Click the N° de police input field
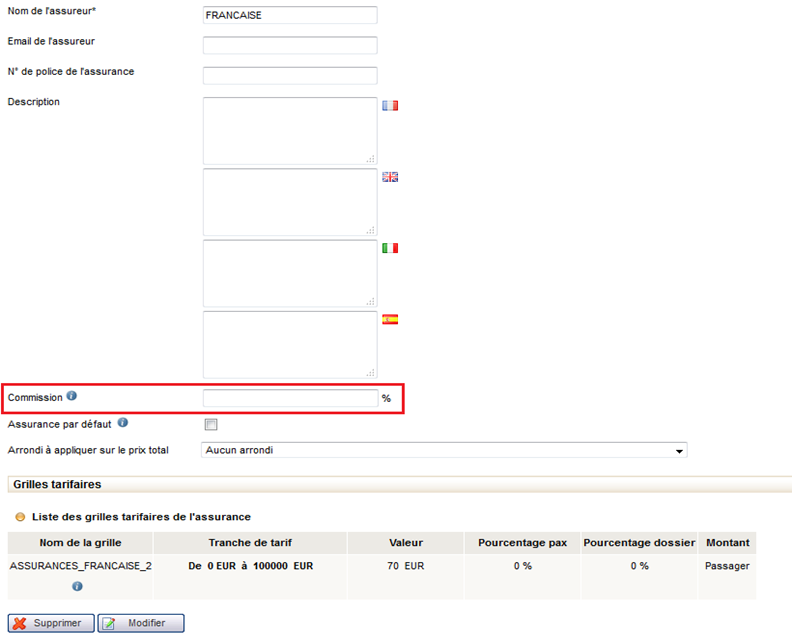Viewport: 792px width, 637px height. pyautogui.click(x=290, y=75)
